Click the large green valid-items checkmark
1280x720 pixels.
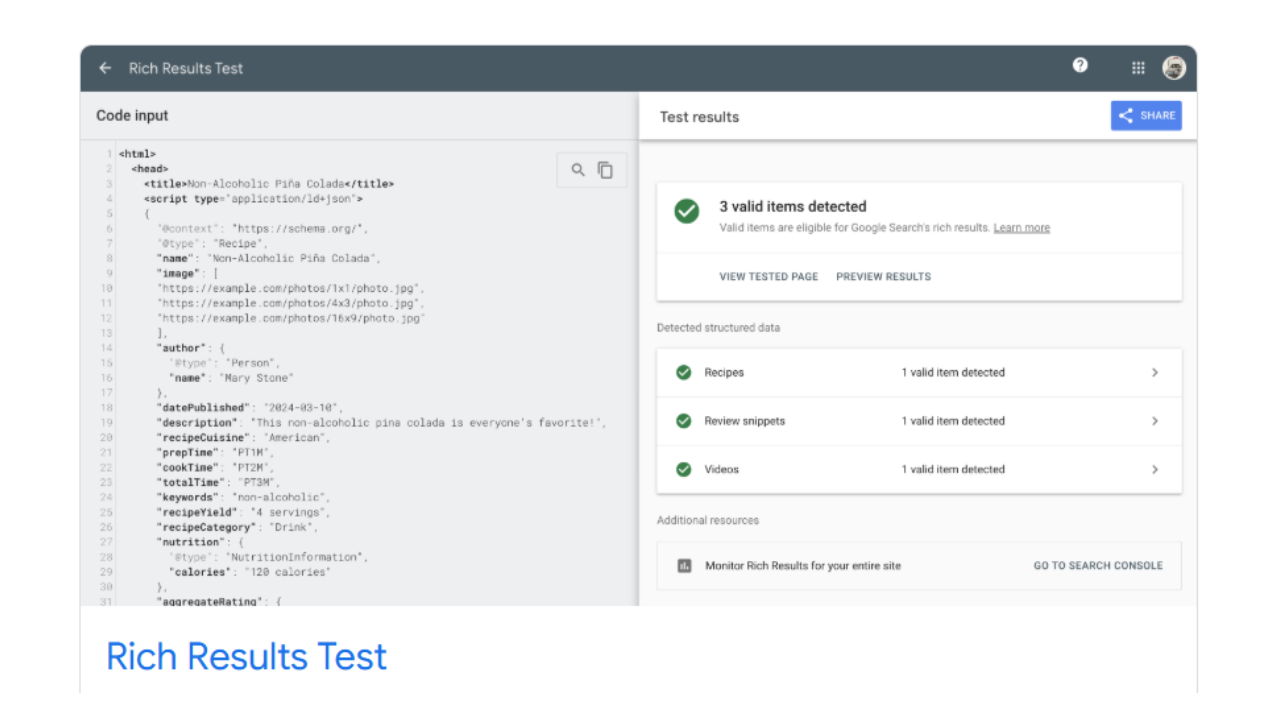(686, 211)
